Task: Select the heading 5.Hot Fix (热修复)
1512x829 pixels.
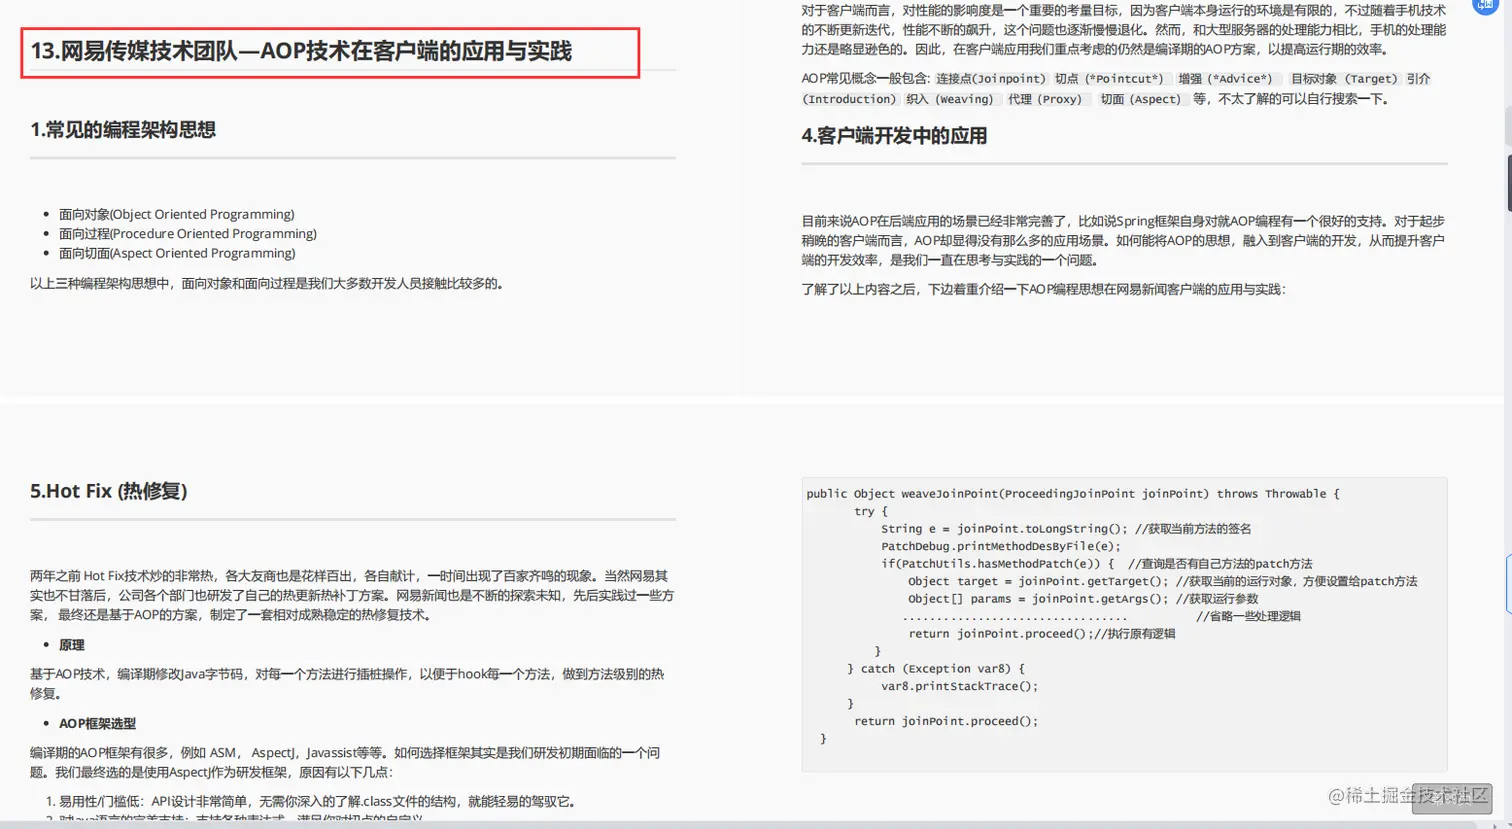Action: point(108,491)
